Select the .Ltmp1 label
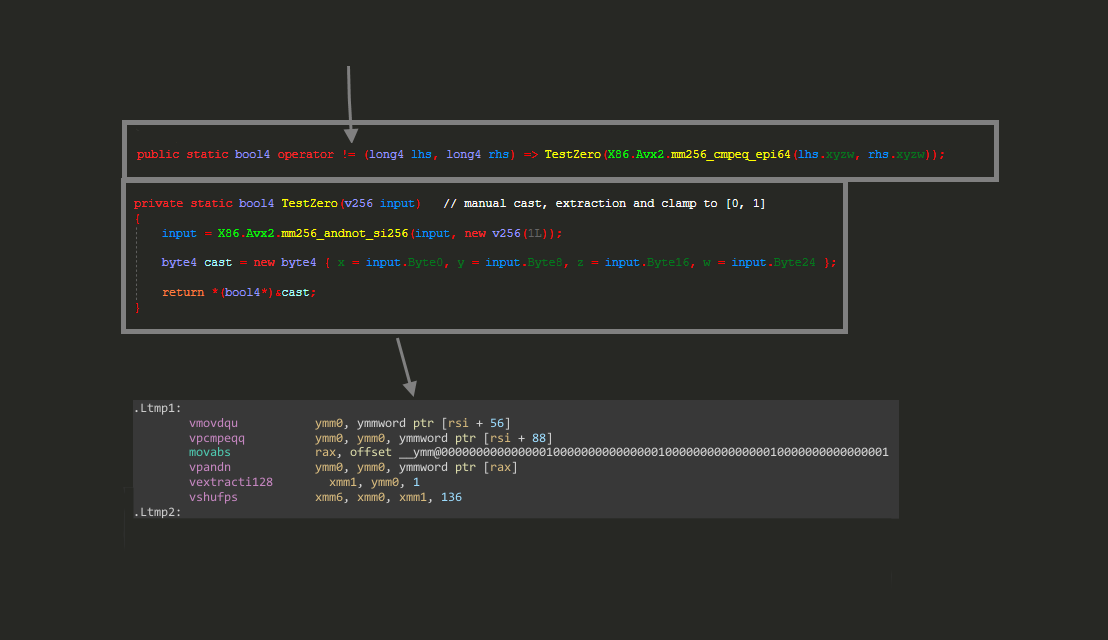The image size is (1108, 640). (154, 407)
